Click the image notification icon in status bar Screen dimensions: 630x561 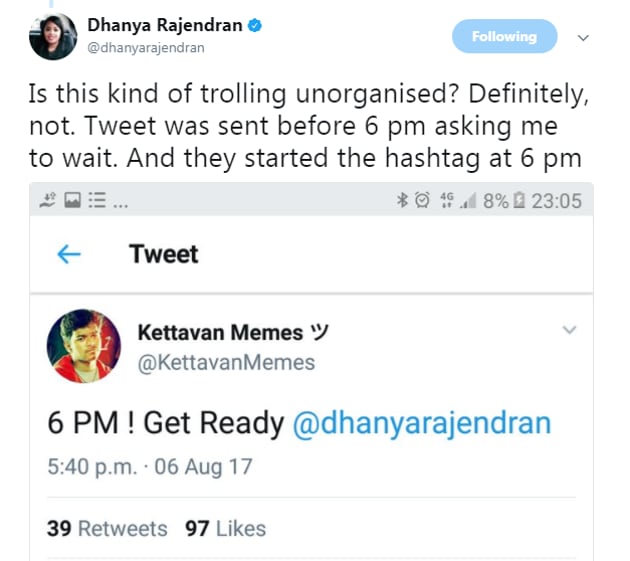coord(73,200)
